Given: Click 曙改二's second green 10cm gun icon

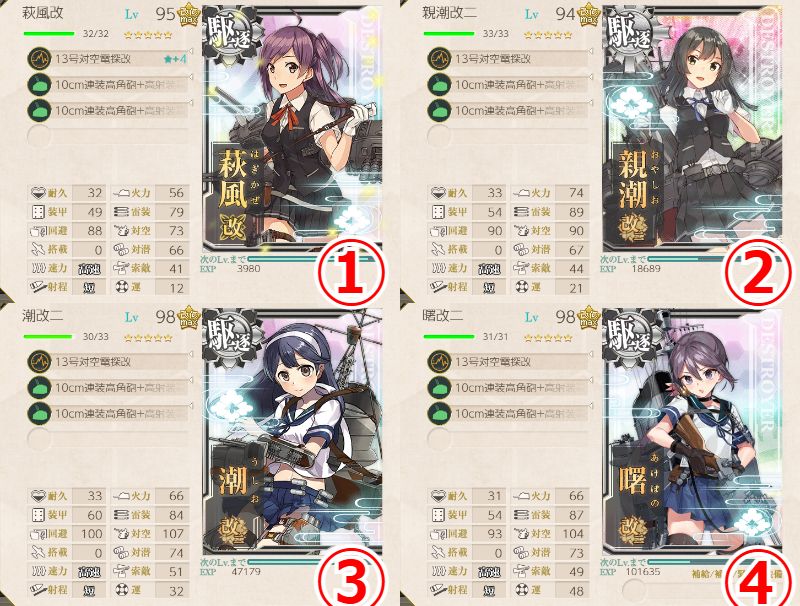Looking at the screenshot, I should click(439, 413).
